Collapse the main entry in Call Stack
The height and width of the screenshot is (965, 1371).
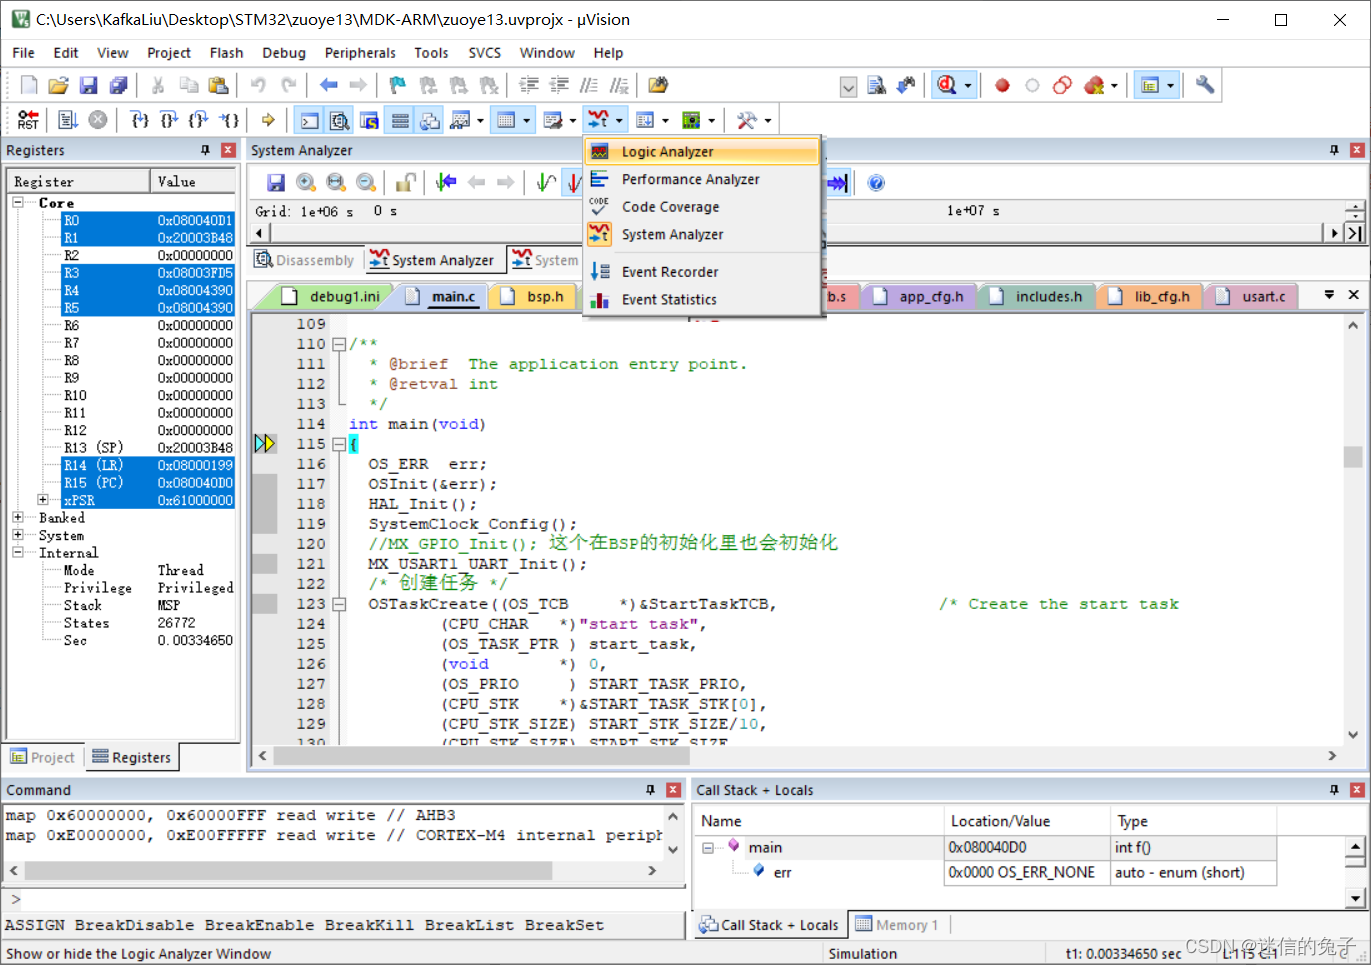tap(708, 848)
